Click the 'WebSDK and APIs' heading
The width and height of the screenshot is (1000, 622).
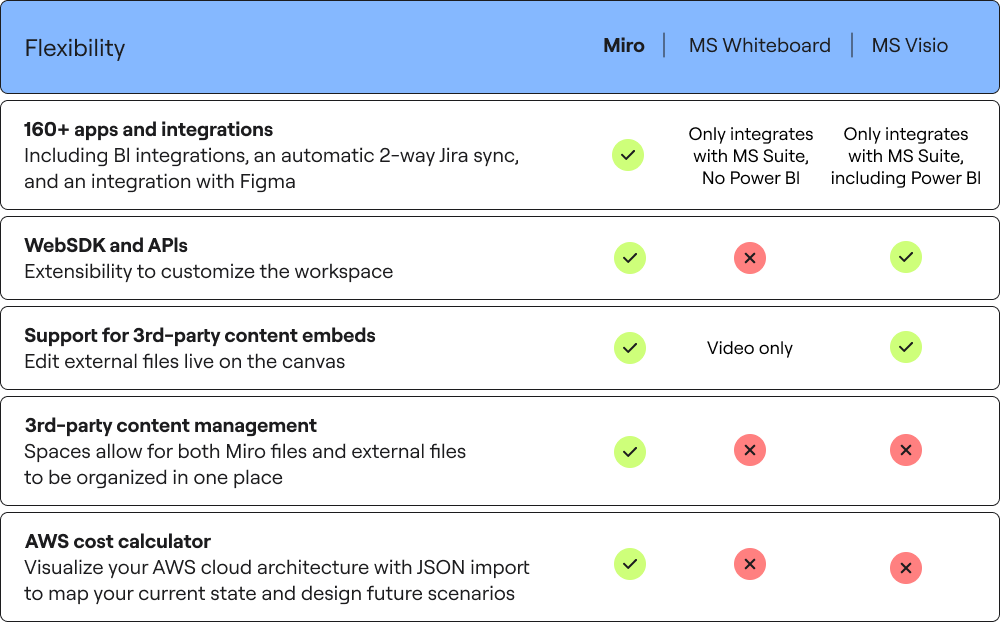(106, 245)
